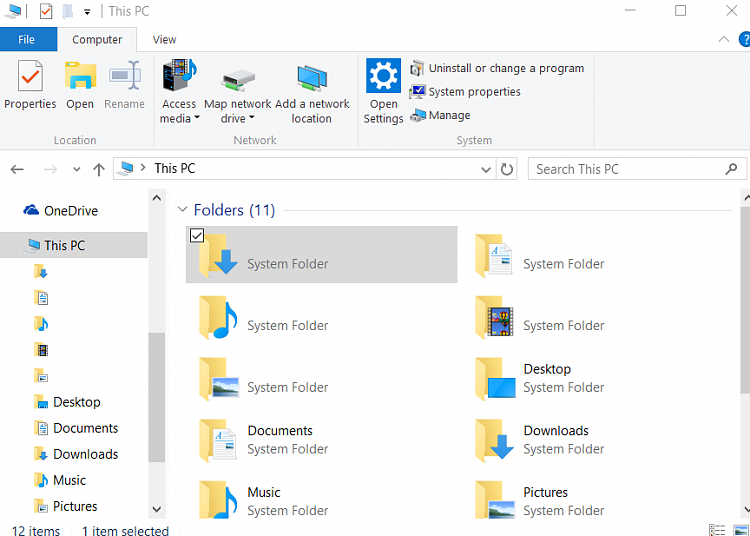Click the Forward navigation arrow

click(50, 169)
